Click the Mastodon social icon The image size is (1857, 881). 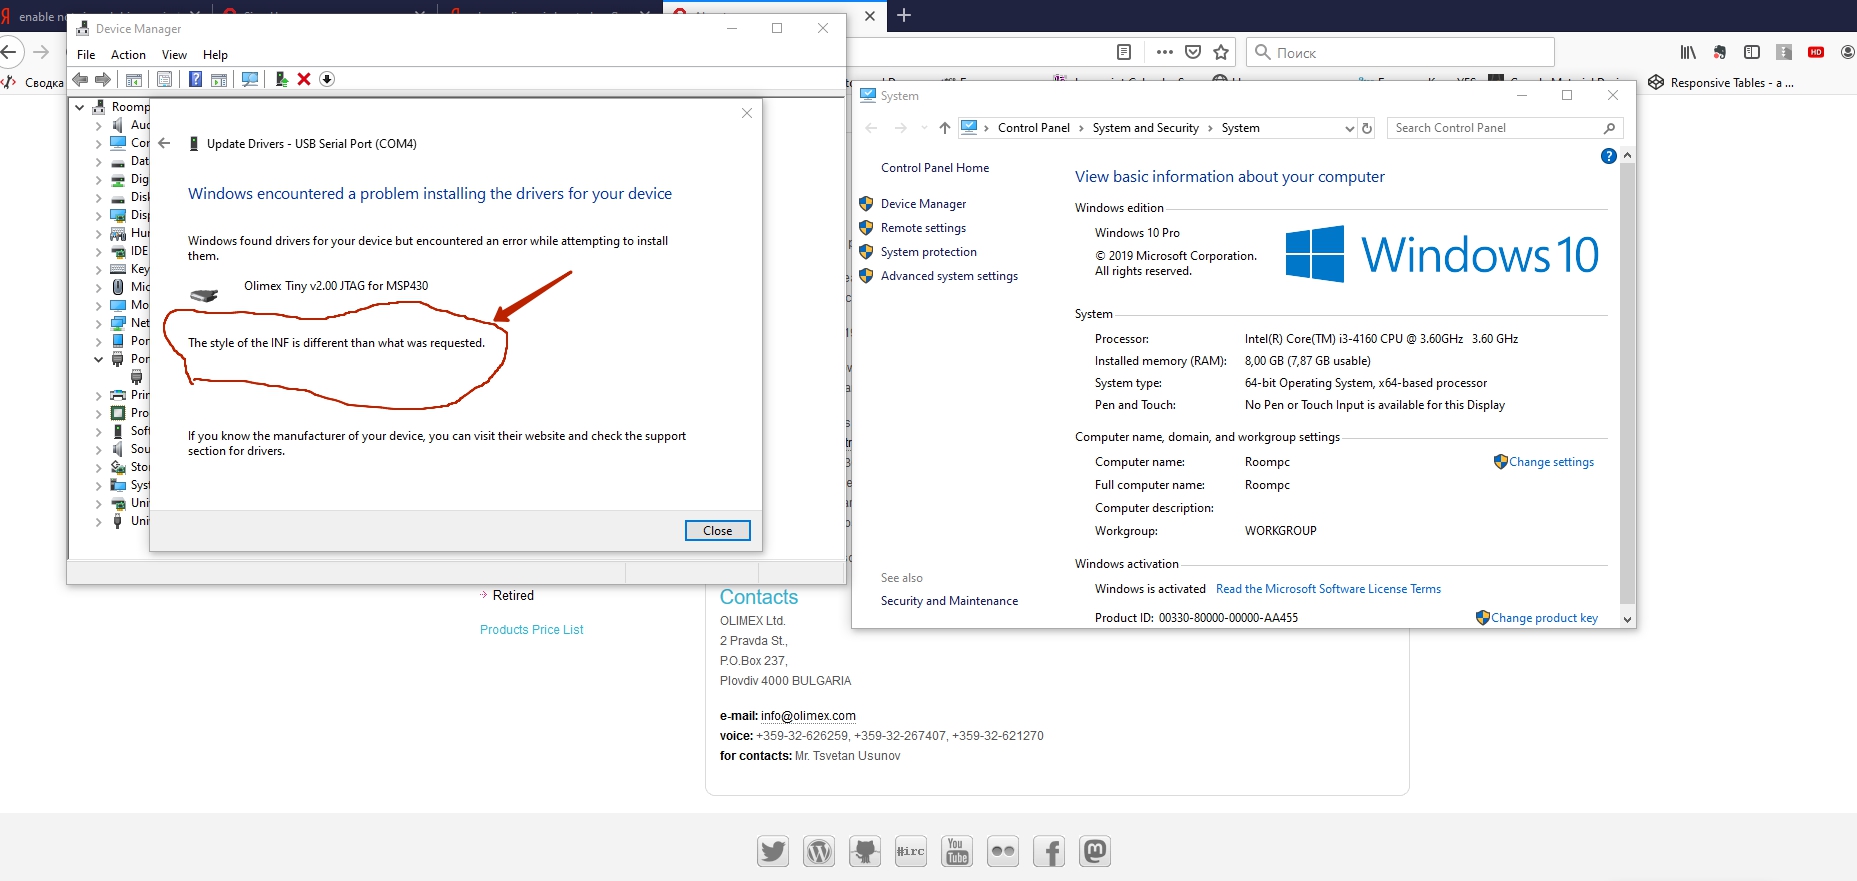click(1094, 851)
